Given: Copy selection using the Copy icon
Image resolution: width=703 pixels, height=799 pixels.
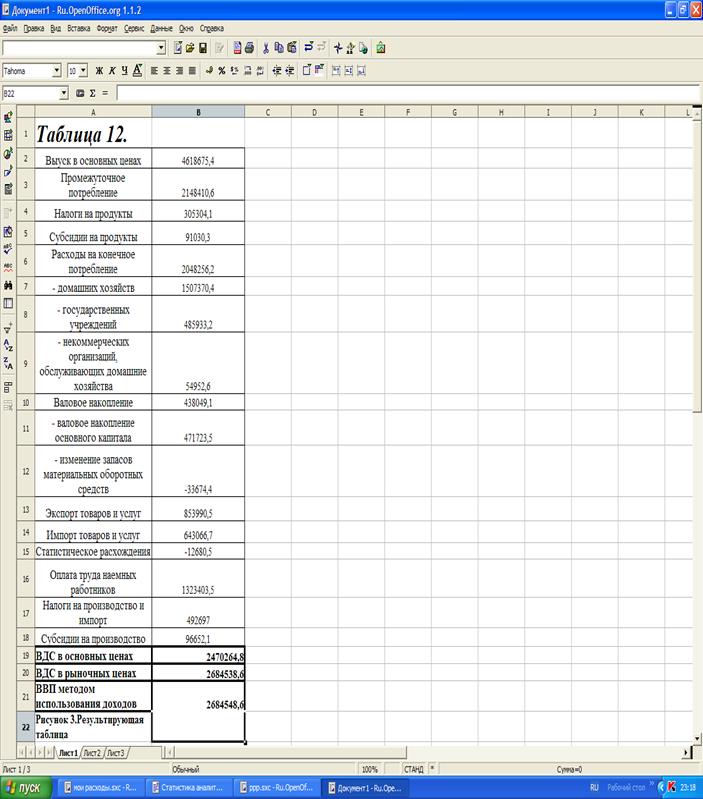Looking at the screenshot, I should click(279, 48).
